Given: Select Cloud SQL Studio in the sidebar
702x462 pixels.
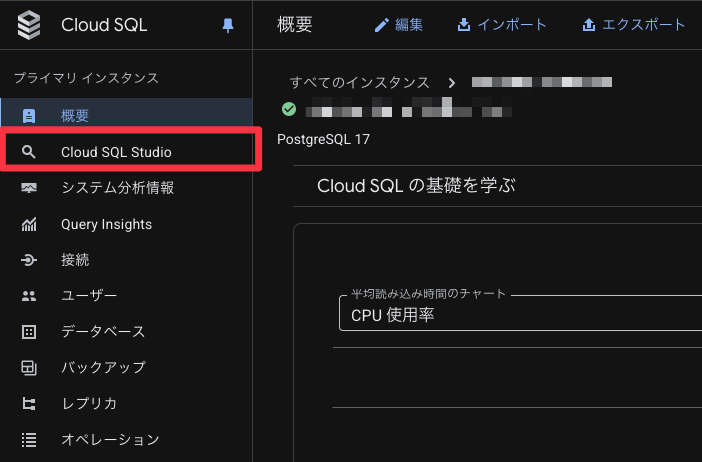Looking at the screenshot, I should tap(116, 152).
